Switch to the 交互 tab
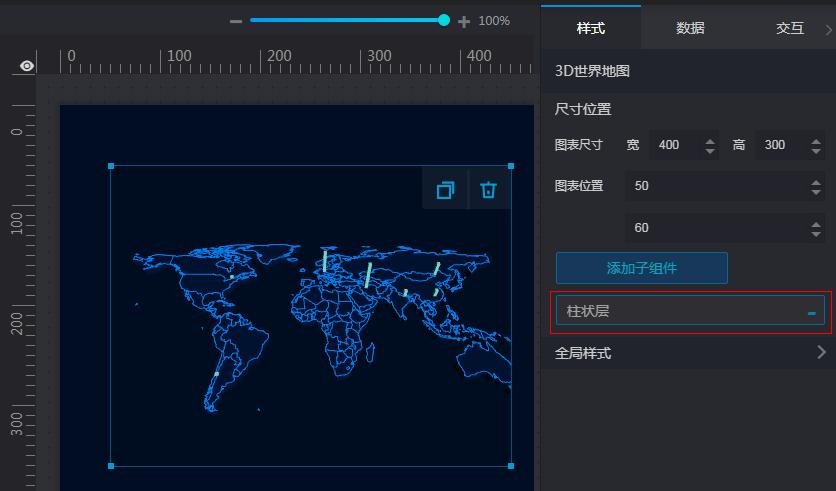This screenshot has height=491, width=836. (790, 28)
